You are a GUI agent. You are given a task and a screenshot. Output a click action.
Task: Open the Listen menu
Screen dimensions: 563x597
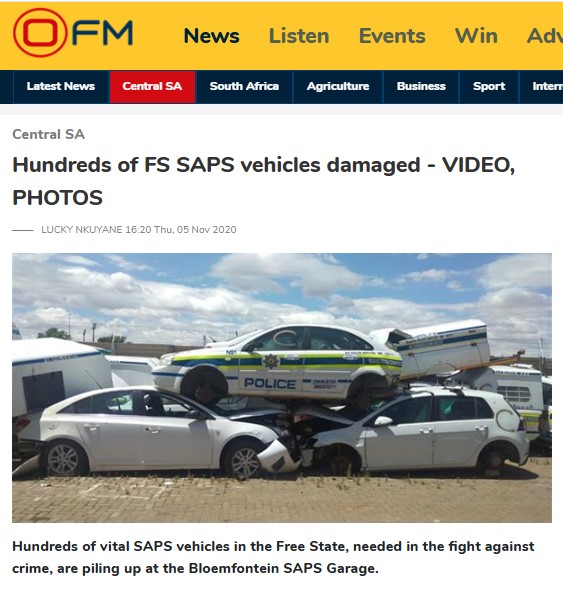(299, 36)
